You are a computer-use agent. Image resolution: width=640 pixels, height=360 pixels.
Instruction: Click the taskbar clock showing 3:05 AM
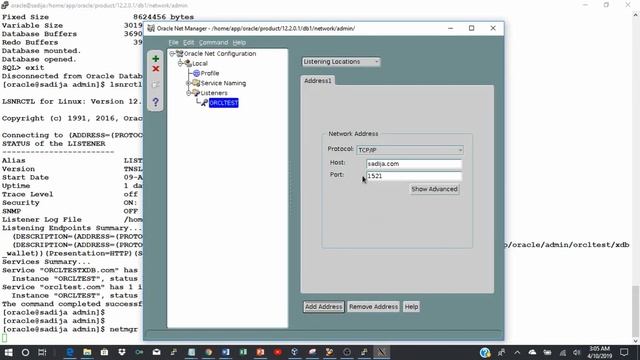tap(600, 352)
